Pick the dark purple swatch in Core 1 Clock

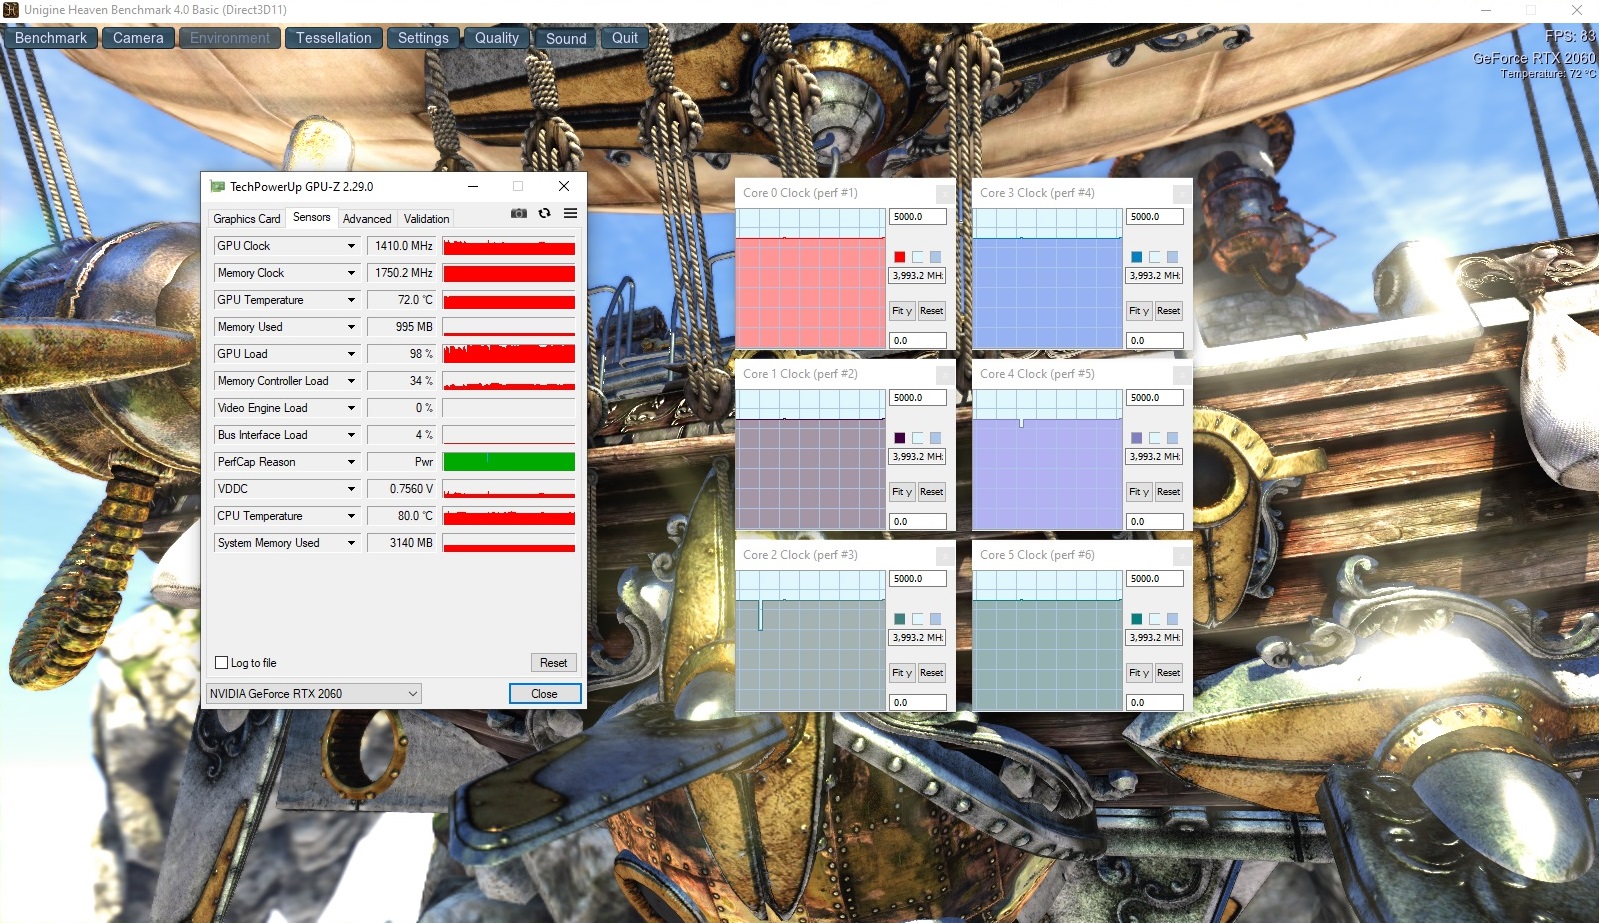(x=900, y=438)
